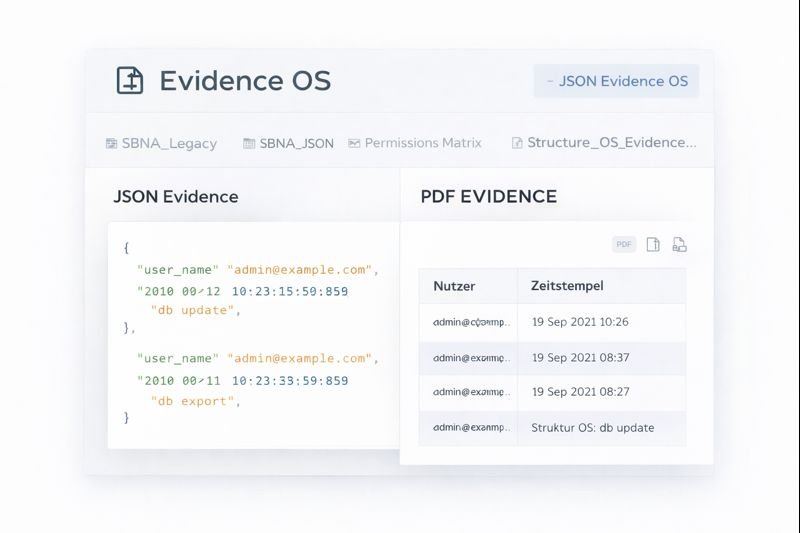Click the 19 Sep 2021 08:27 timestamp cell
This screenshot has width=800, height=533.
pyautogui.click(x=580, y=392)
